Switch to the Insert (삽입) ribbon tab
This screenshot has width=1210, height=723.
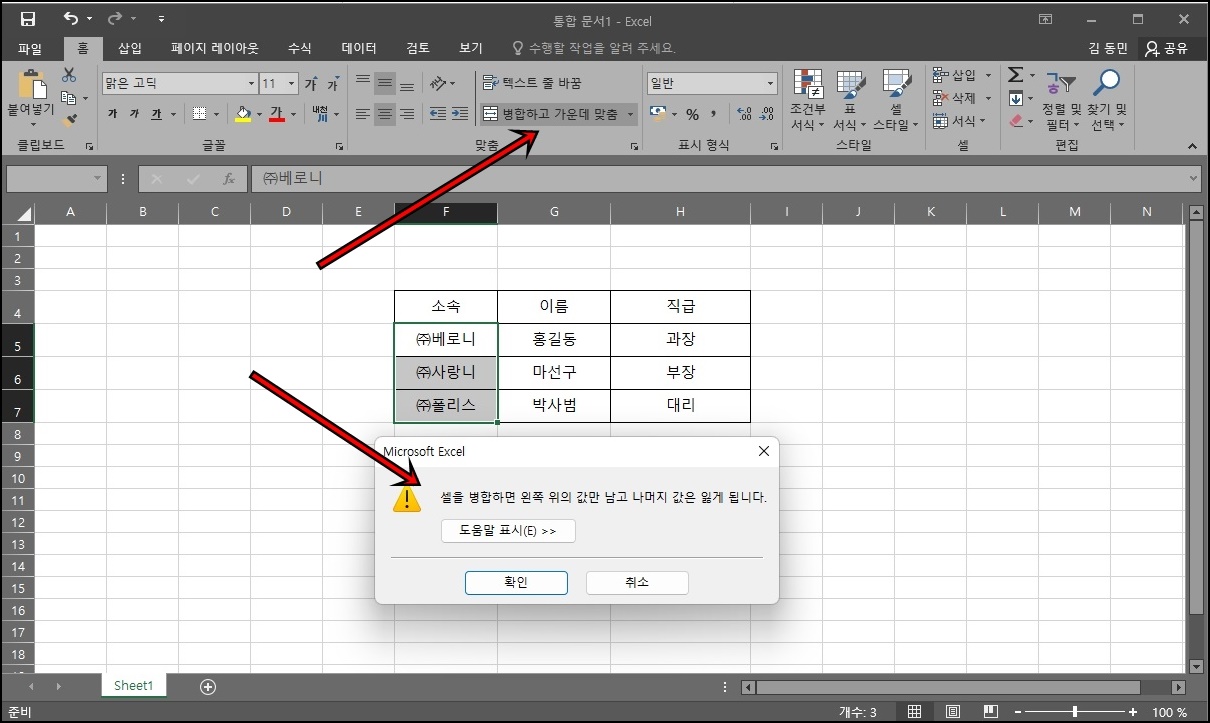point(130,48)
